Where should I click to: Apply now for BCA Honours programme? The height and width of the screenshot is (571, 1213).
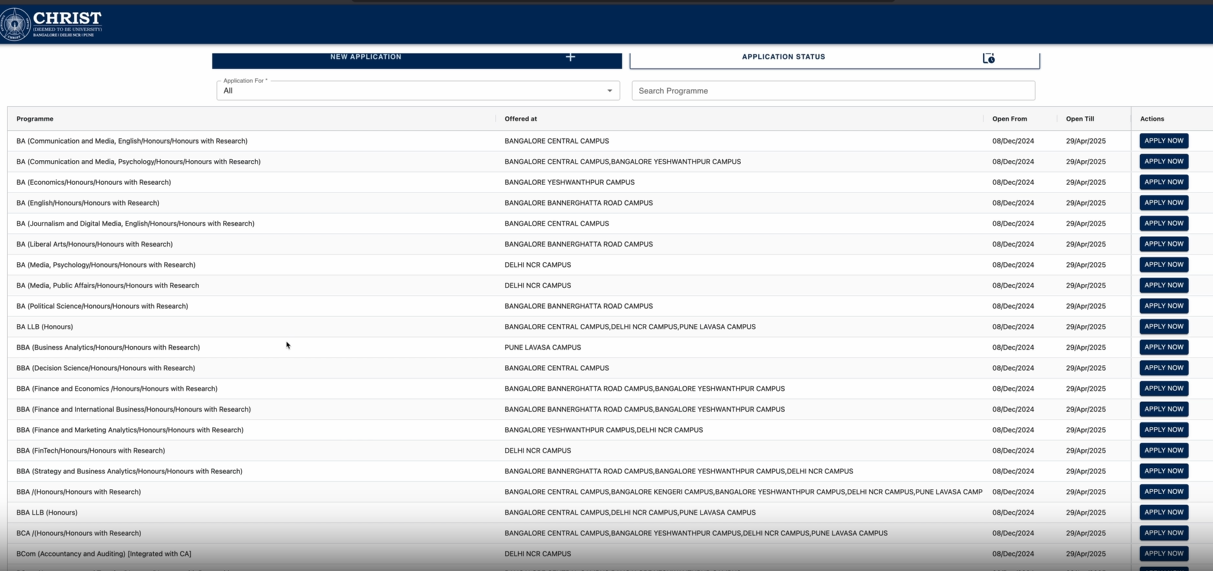[x=1163, y=533]
